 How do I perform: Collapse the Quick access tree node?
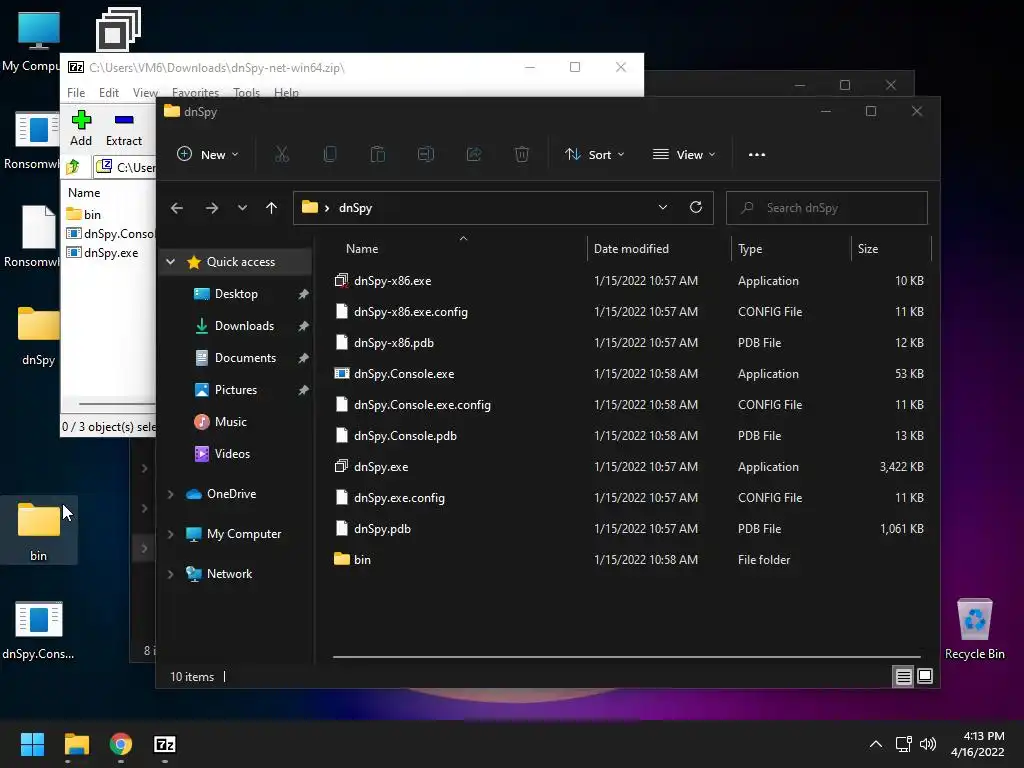click(x=170, y=262)
